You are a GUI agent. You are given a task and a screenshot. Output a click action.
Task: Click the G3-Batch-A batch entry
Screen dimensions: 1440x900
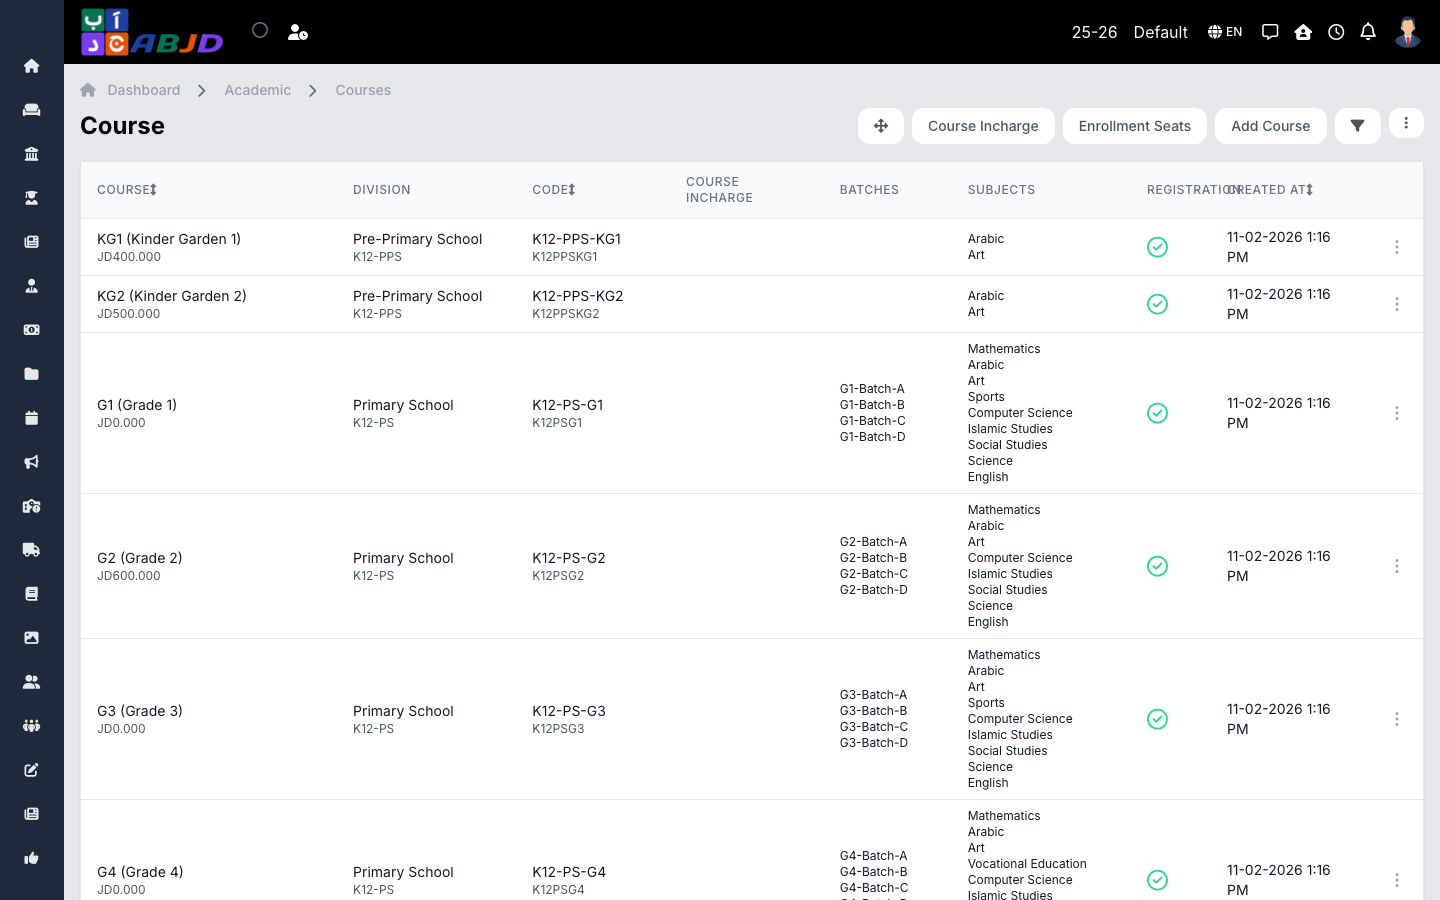(874, 695)
